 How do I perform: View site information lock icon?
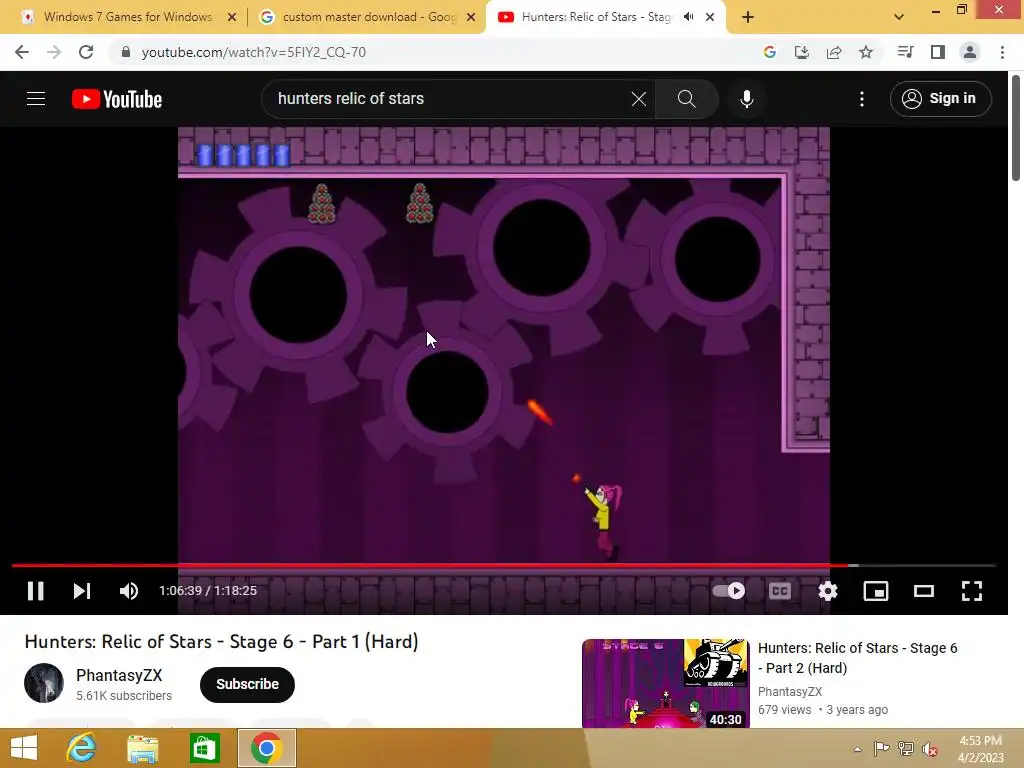126,52
